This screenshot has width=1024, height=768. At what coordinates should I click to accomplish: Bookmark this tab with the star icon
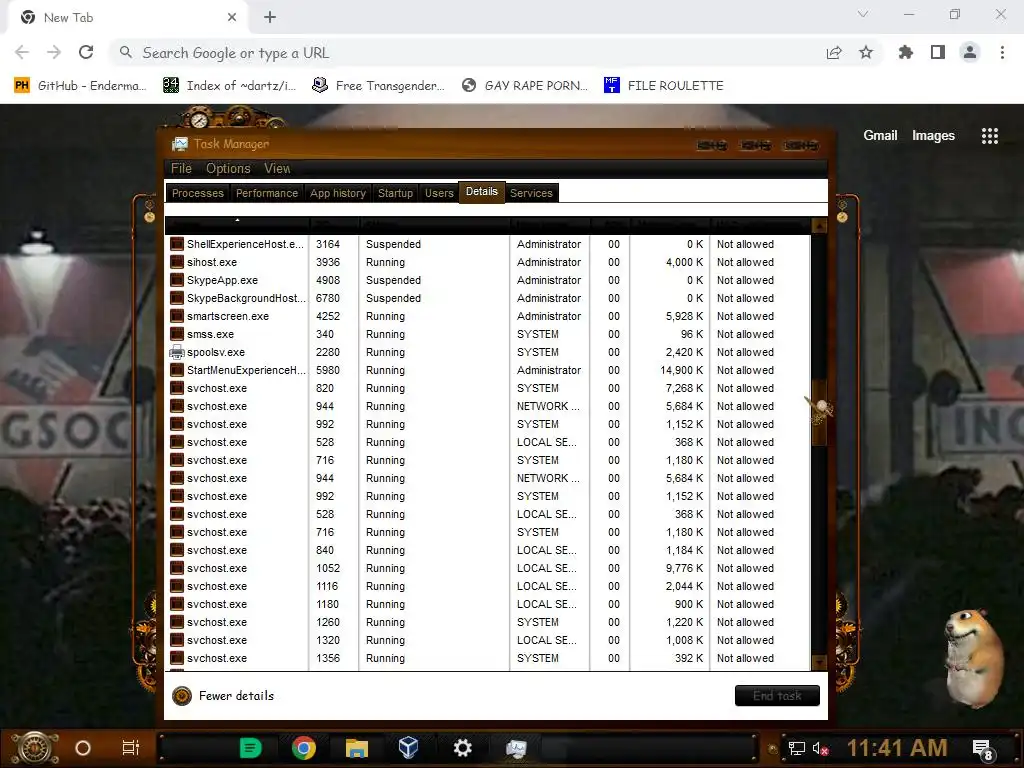click(866, 52)
